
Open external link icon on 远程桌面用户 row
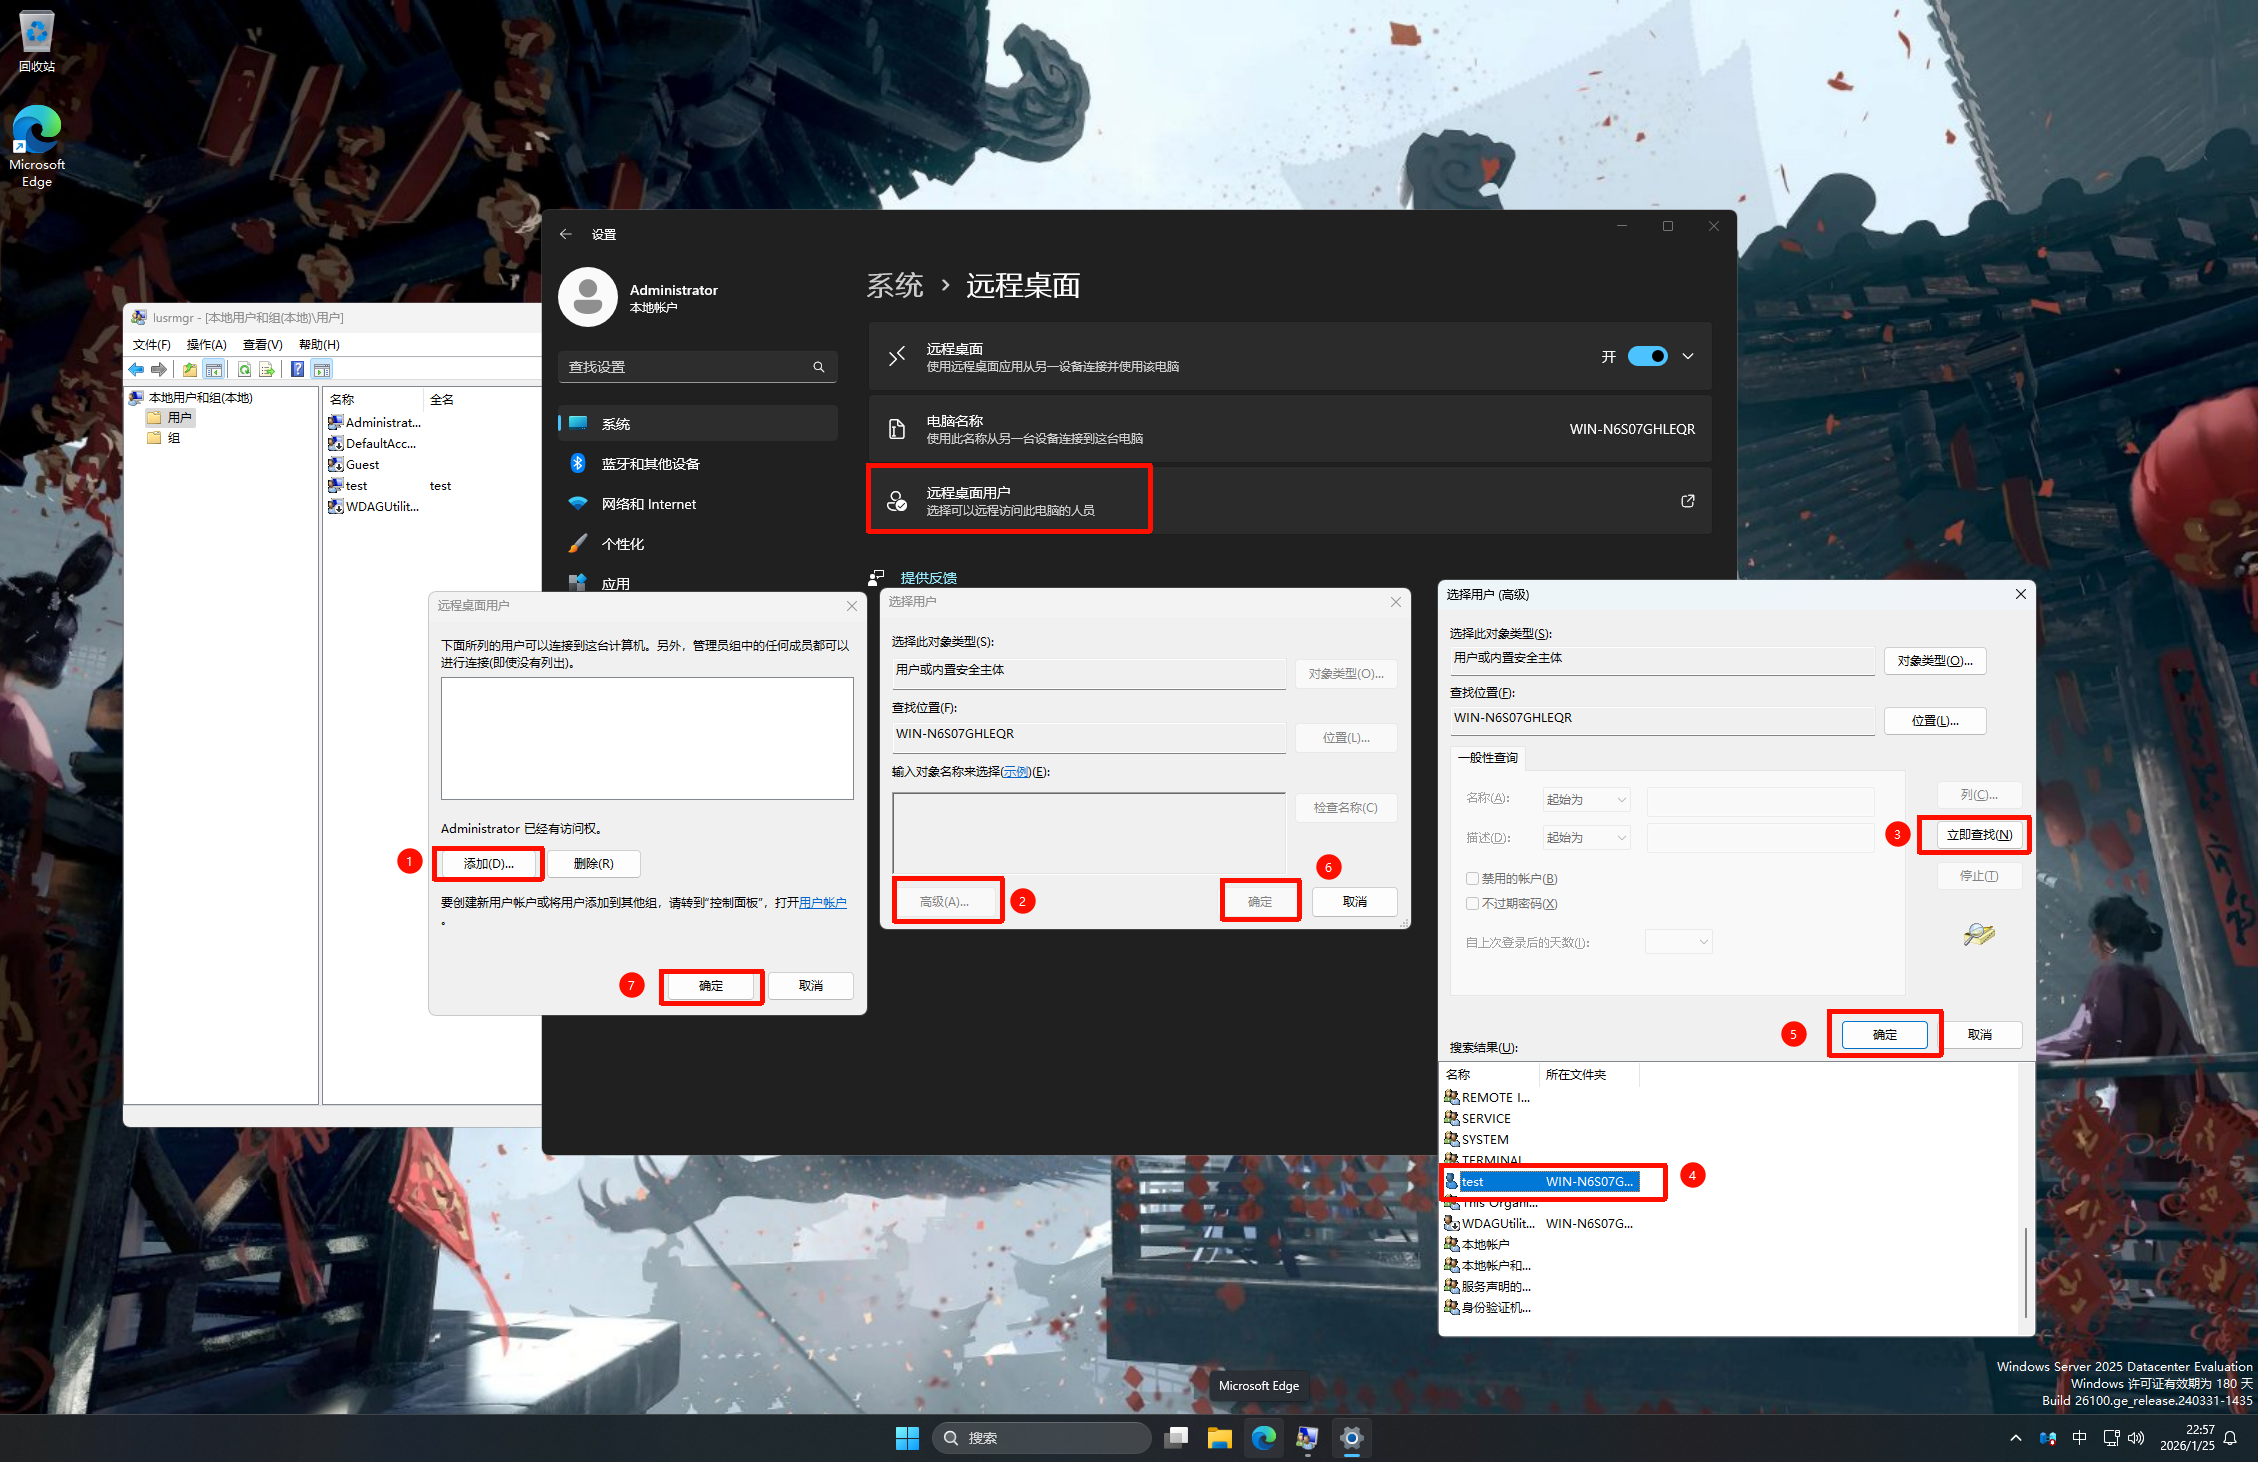[1687, 501]
